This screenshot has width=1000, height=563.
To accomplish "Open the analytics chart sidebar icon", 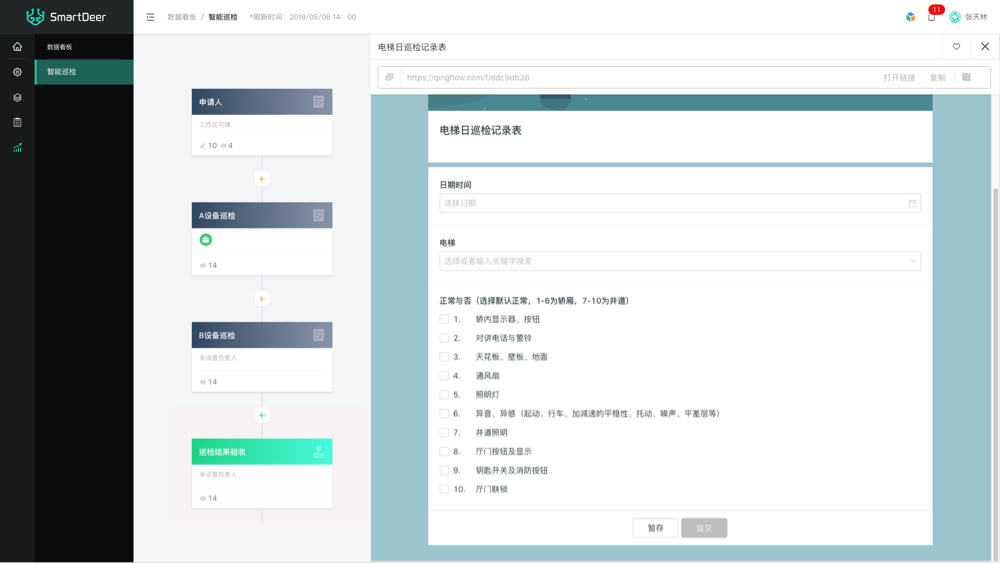I will point(17,148).
